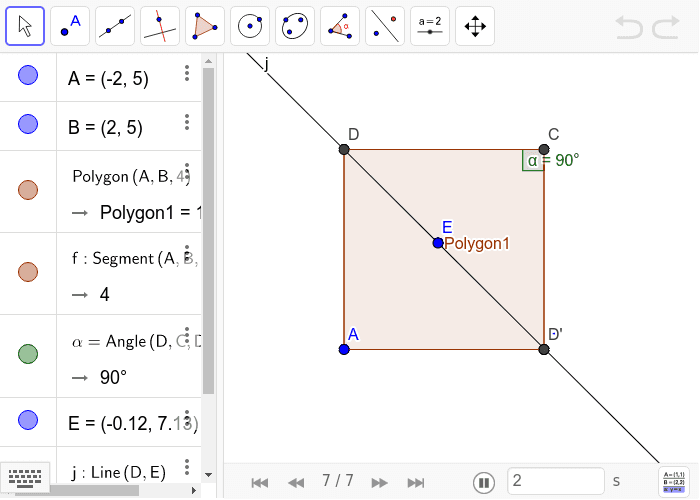
Task: Click the algebra panel scroll-up arrow
Action: pyautogui.click(x=208, y=61)
